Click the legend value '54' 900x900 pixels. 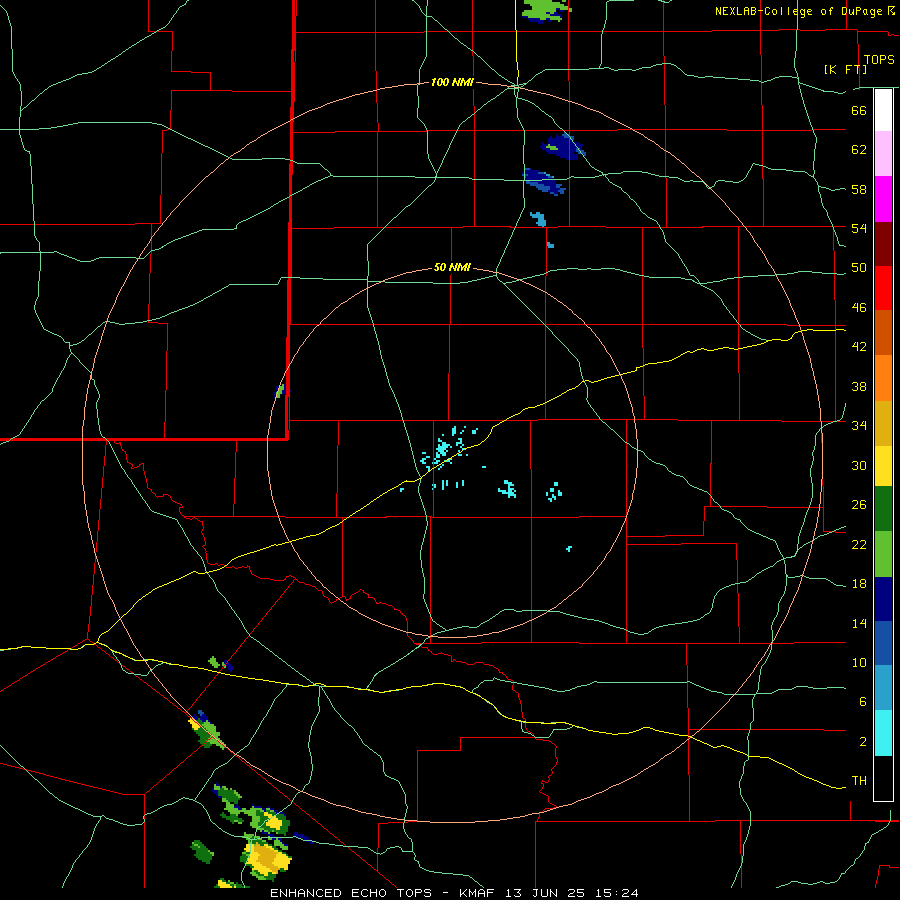(x=859, y=228)
